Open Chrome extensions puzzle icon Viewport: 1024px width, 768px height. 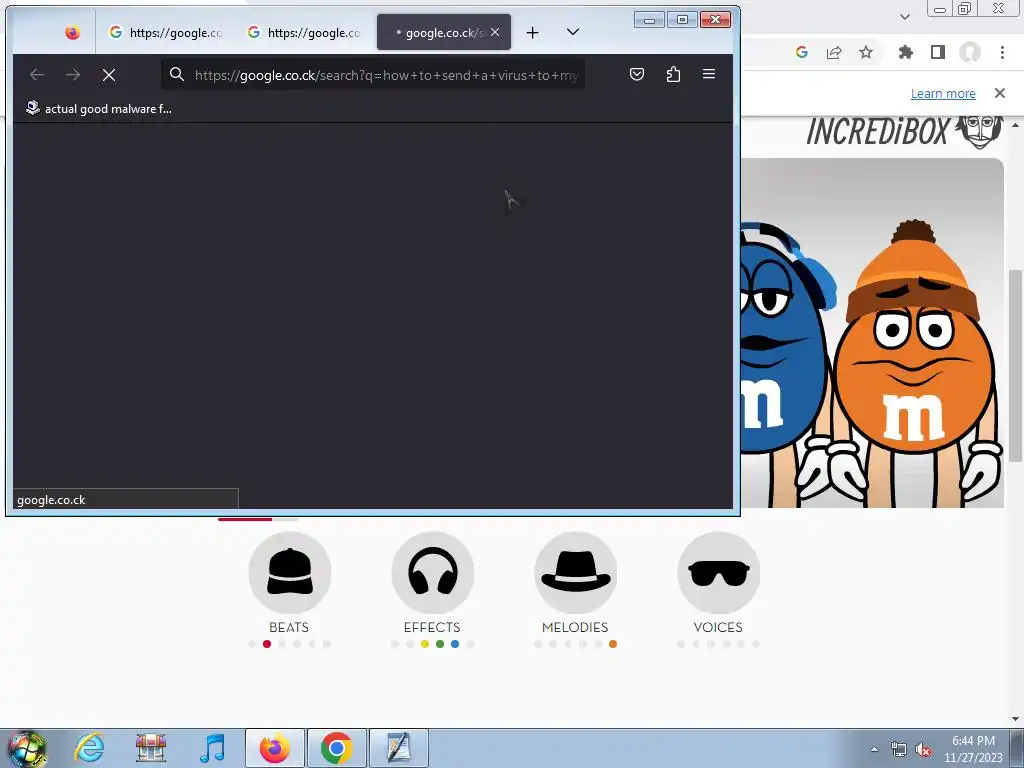coord(906,52)
